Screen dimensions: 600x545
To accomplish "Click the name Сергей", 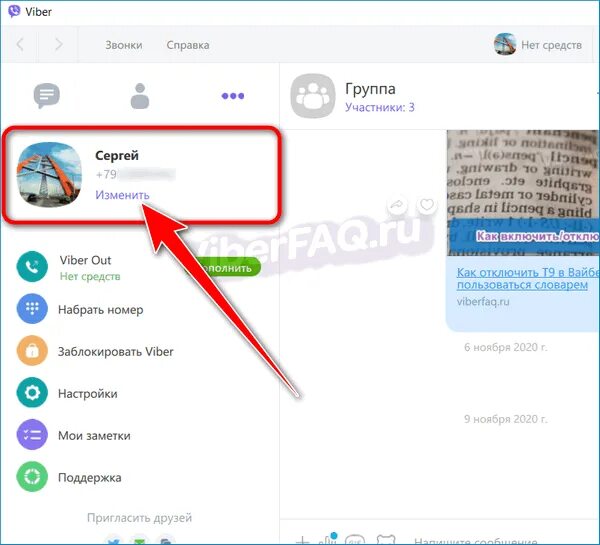I will pos(117,155).
